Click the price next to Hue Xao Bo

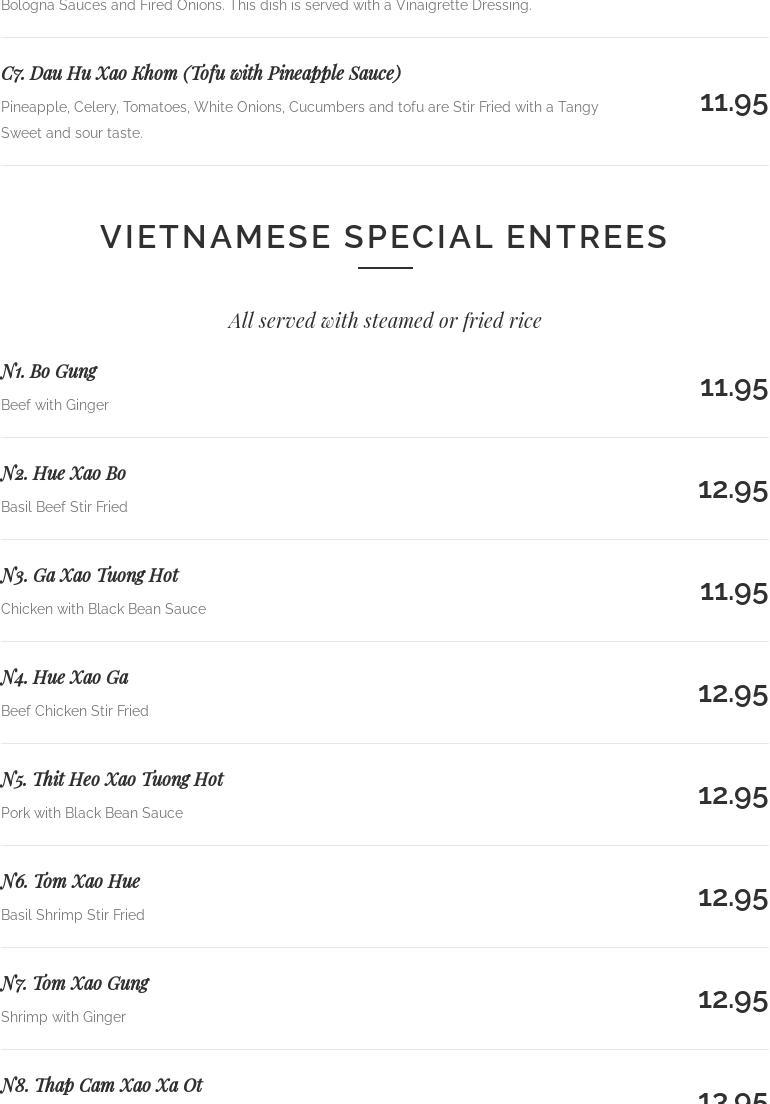(x=732, y=488)
